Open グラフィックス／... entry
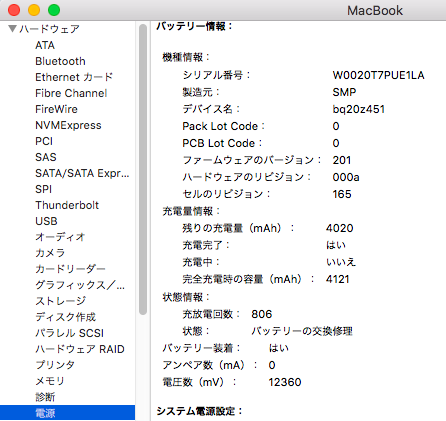Screen dimensions: 446x421 point(80,285)
